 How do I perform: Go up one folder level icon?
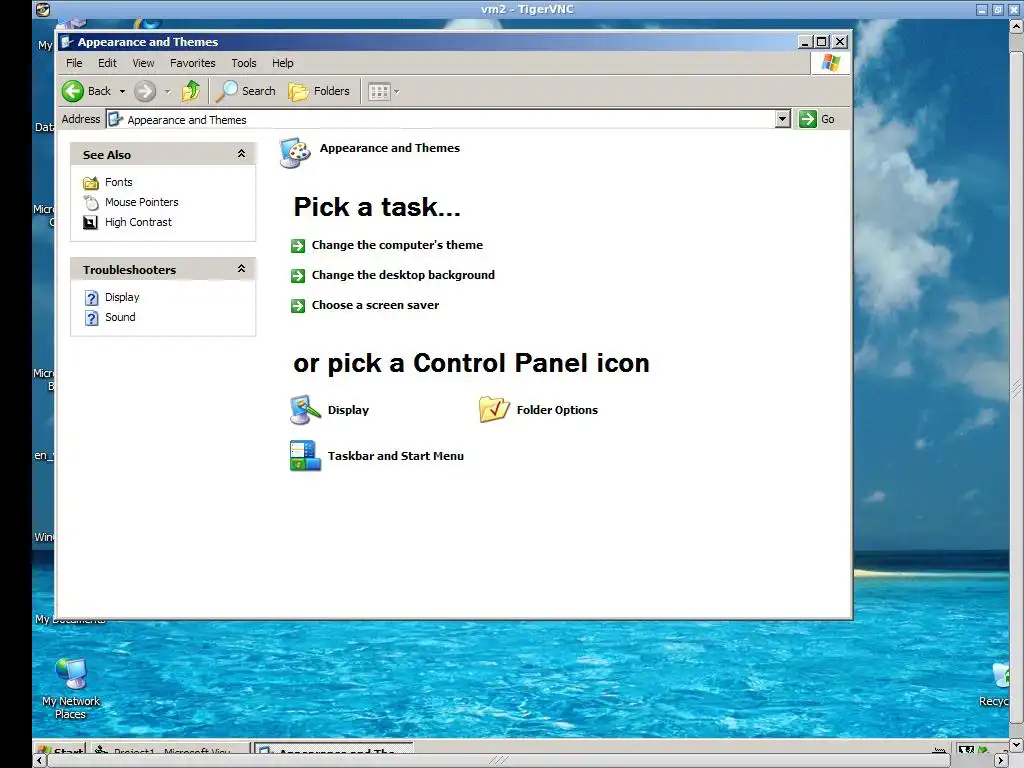(191, 91)
